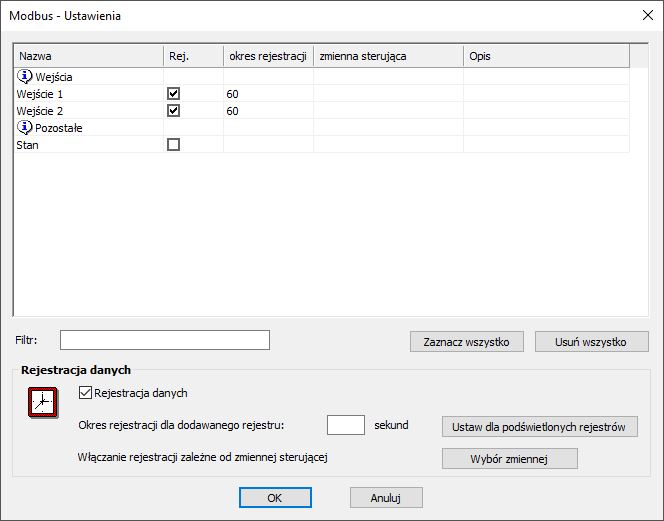Enable the Rej. checkbox for Stan

(173, 144)
